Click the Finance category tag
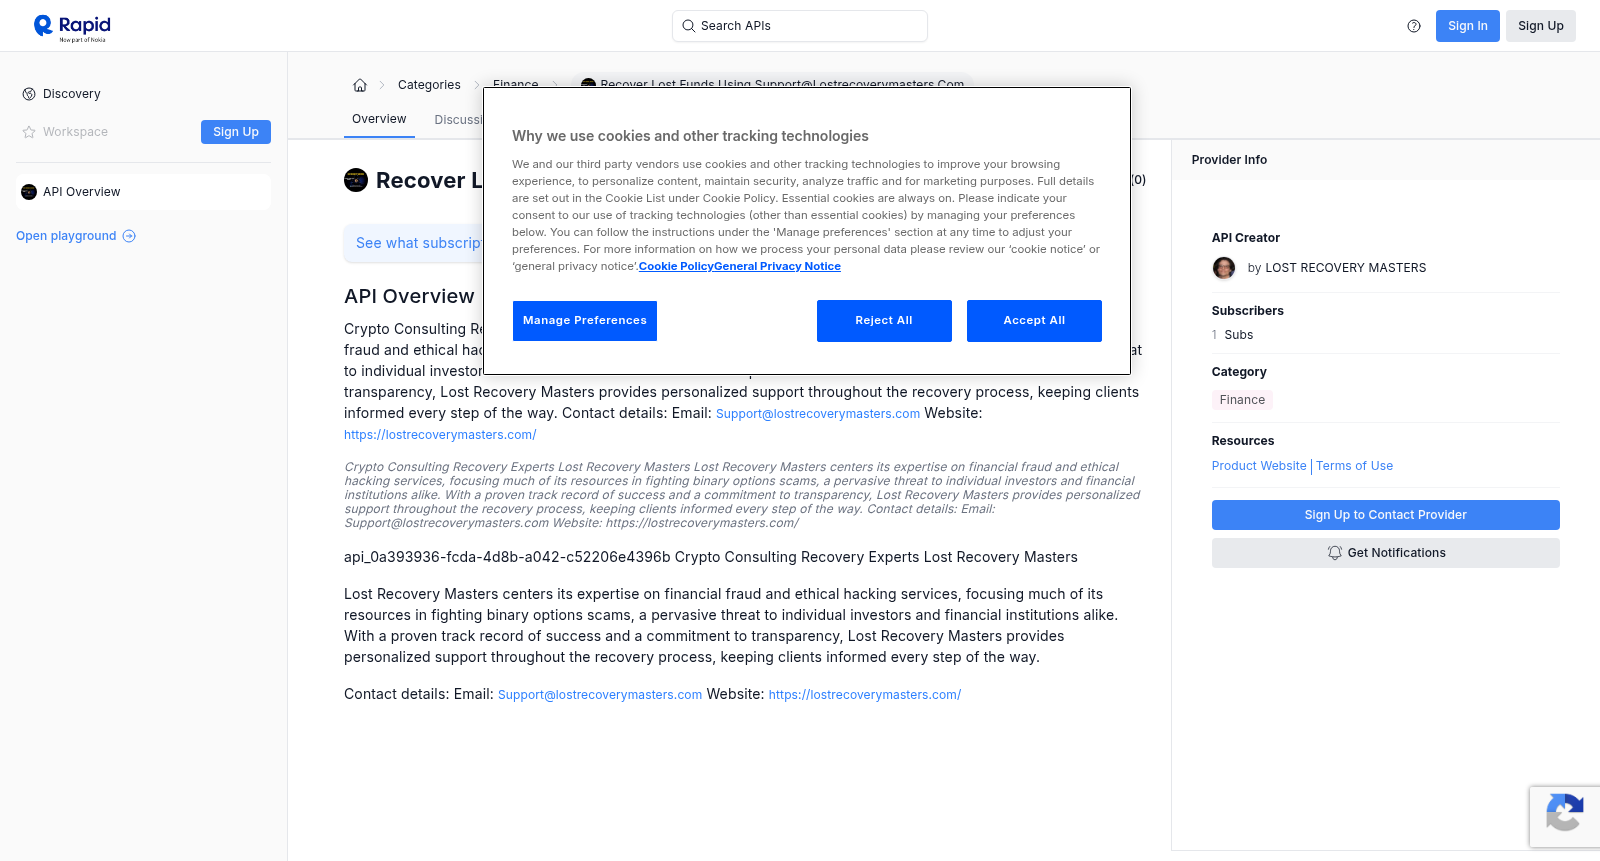This screenshot has height=861, width=1600. 1242,400
